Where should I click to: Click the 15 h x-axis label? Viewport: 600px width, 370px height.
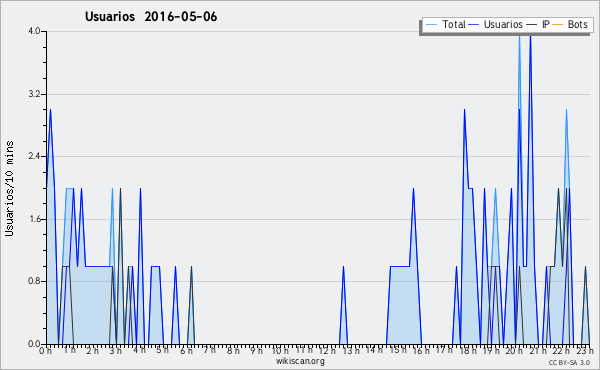[398, 350]
